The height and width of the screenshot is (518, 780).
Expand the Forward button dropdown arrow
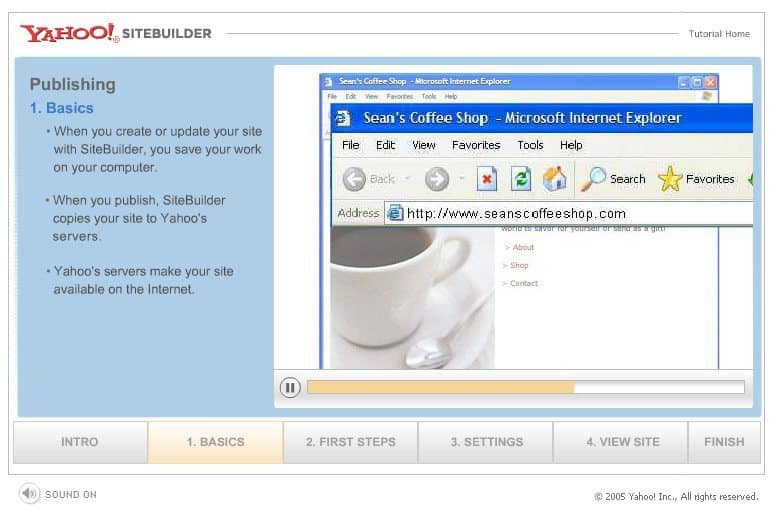(x=462, y=179)
